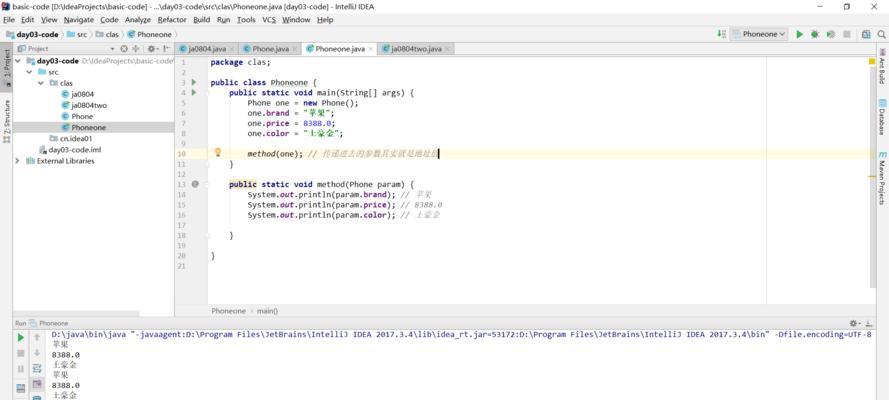Hide the Project panel with pin icon
889x400 pixels.
pyautogui.click(x=166, y=49)
